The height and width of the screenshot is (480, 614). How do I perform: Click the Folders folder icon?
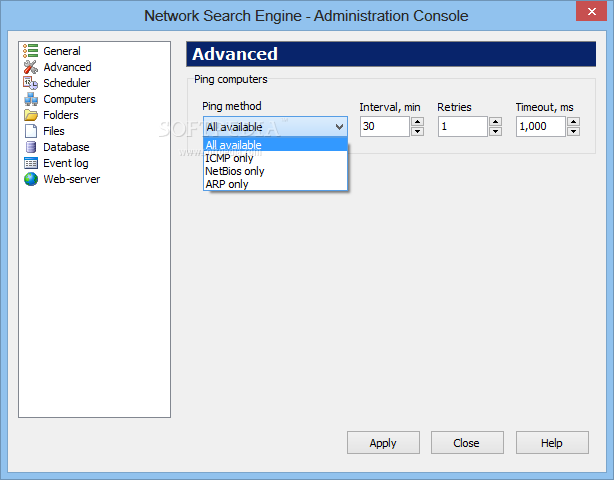pos(31,115)
